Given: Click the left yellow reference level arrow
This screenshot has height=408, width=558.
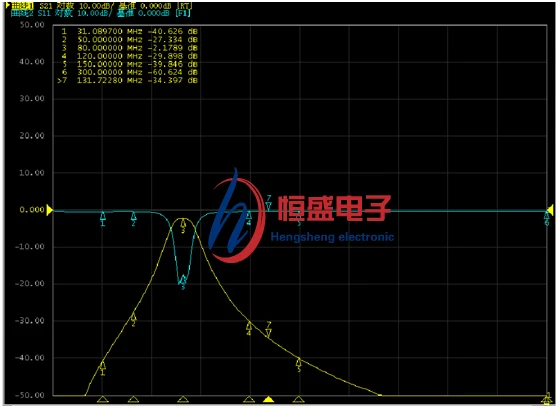Looking at the screenshot, I should (x=49, y=210).
